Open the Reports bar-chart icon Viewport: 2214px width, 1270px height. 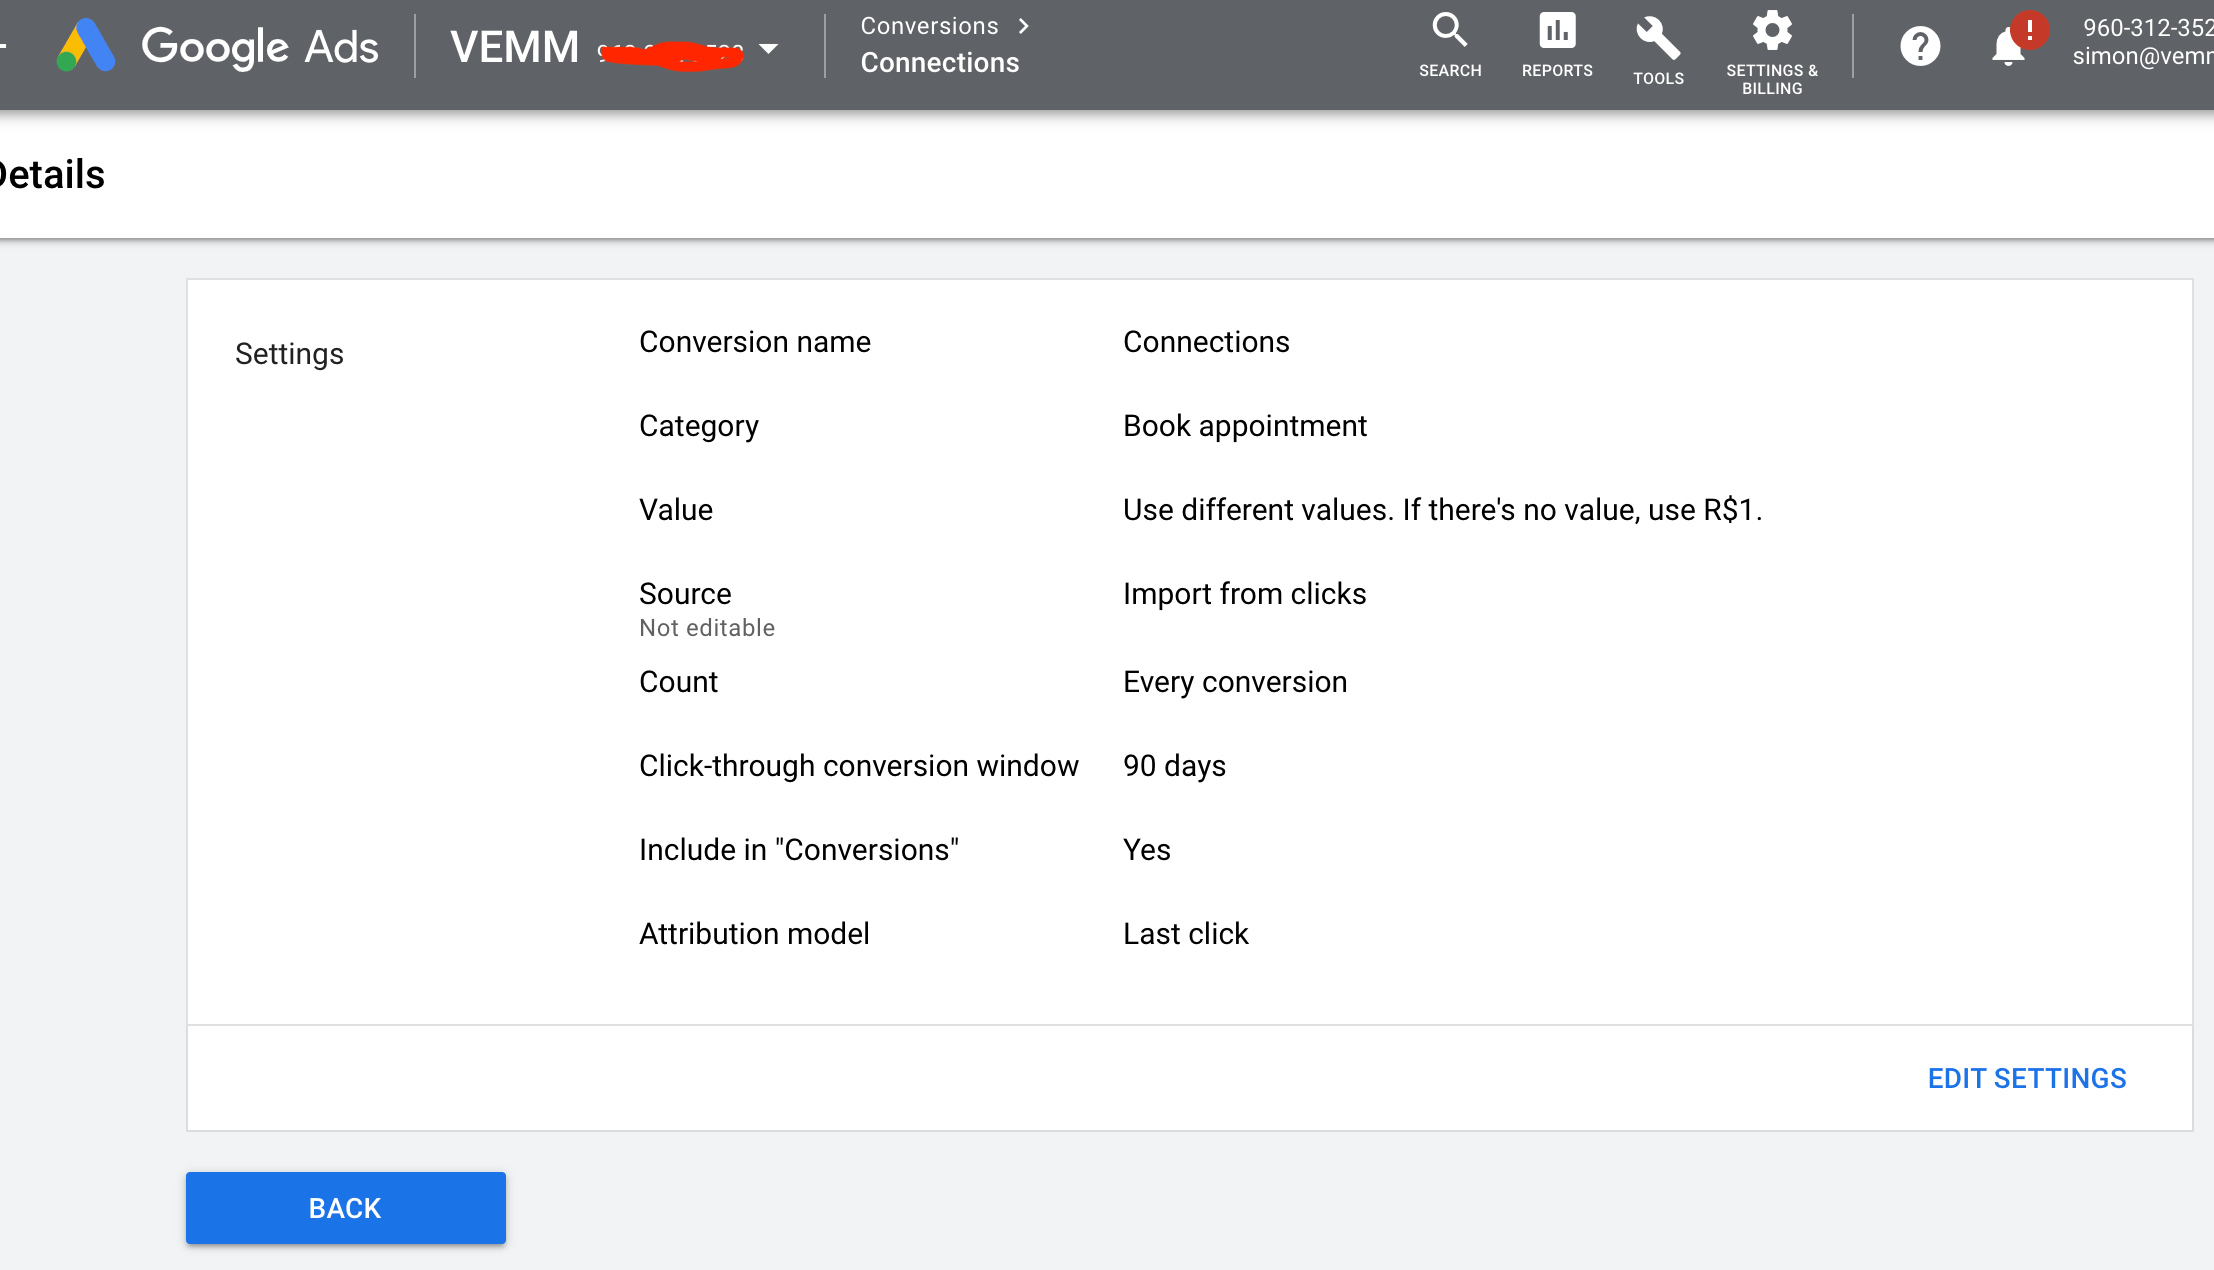1556,40
